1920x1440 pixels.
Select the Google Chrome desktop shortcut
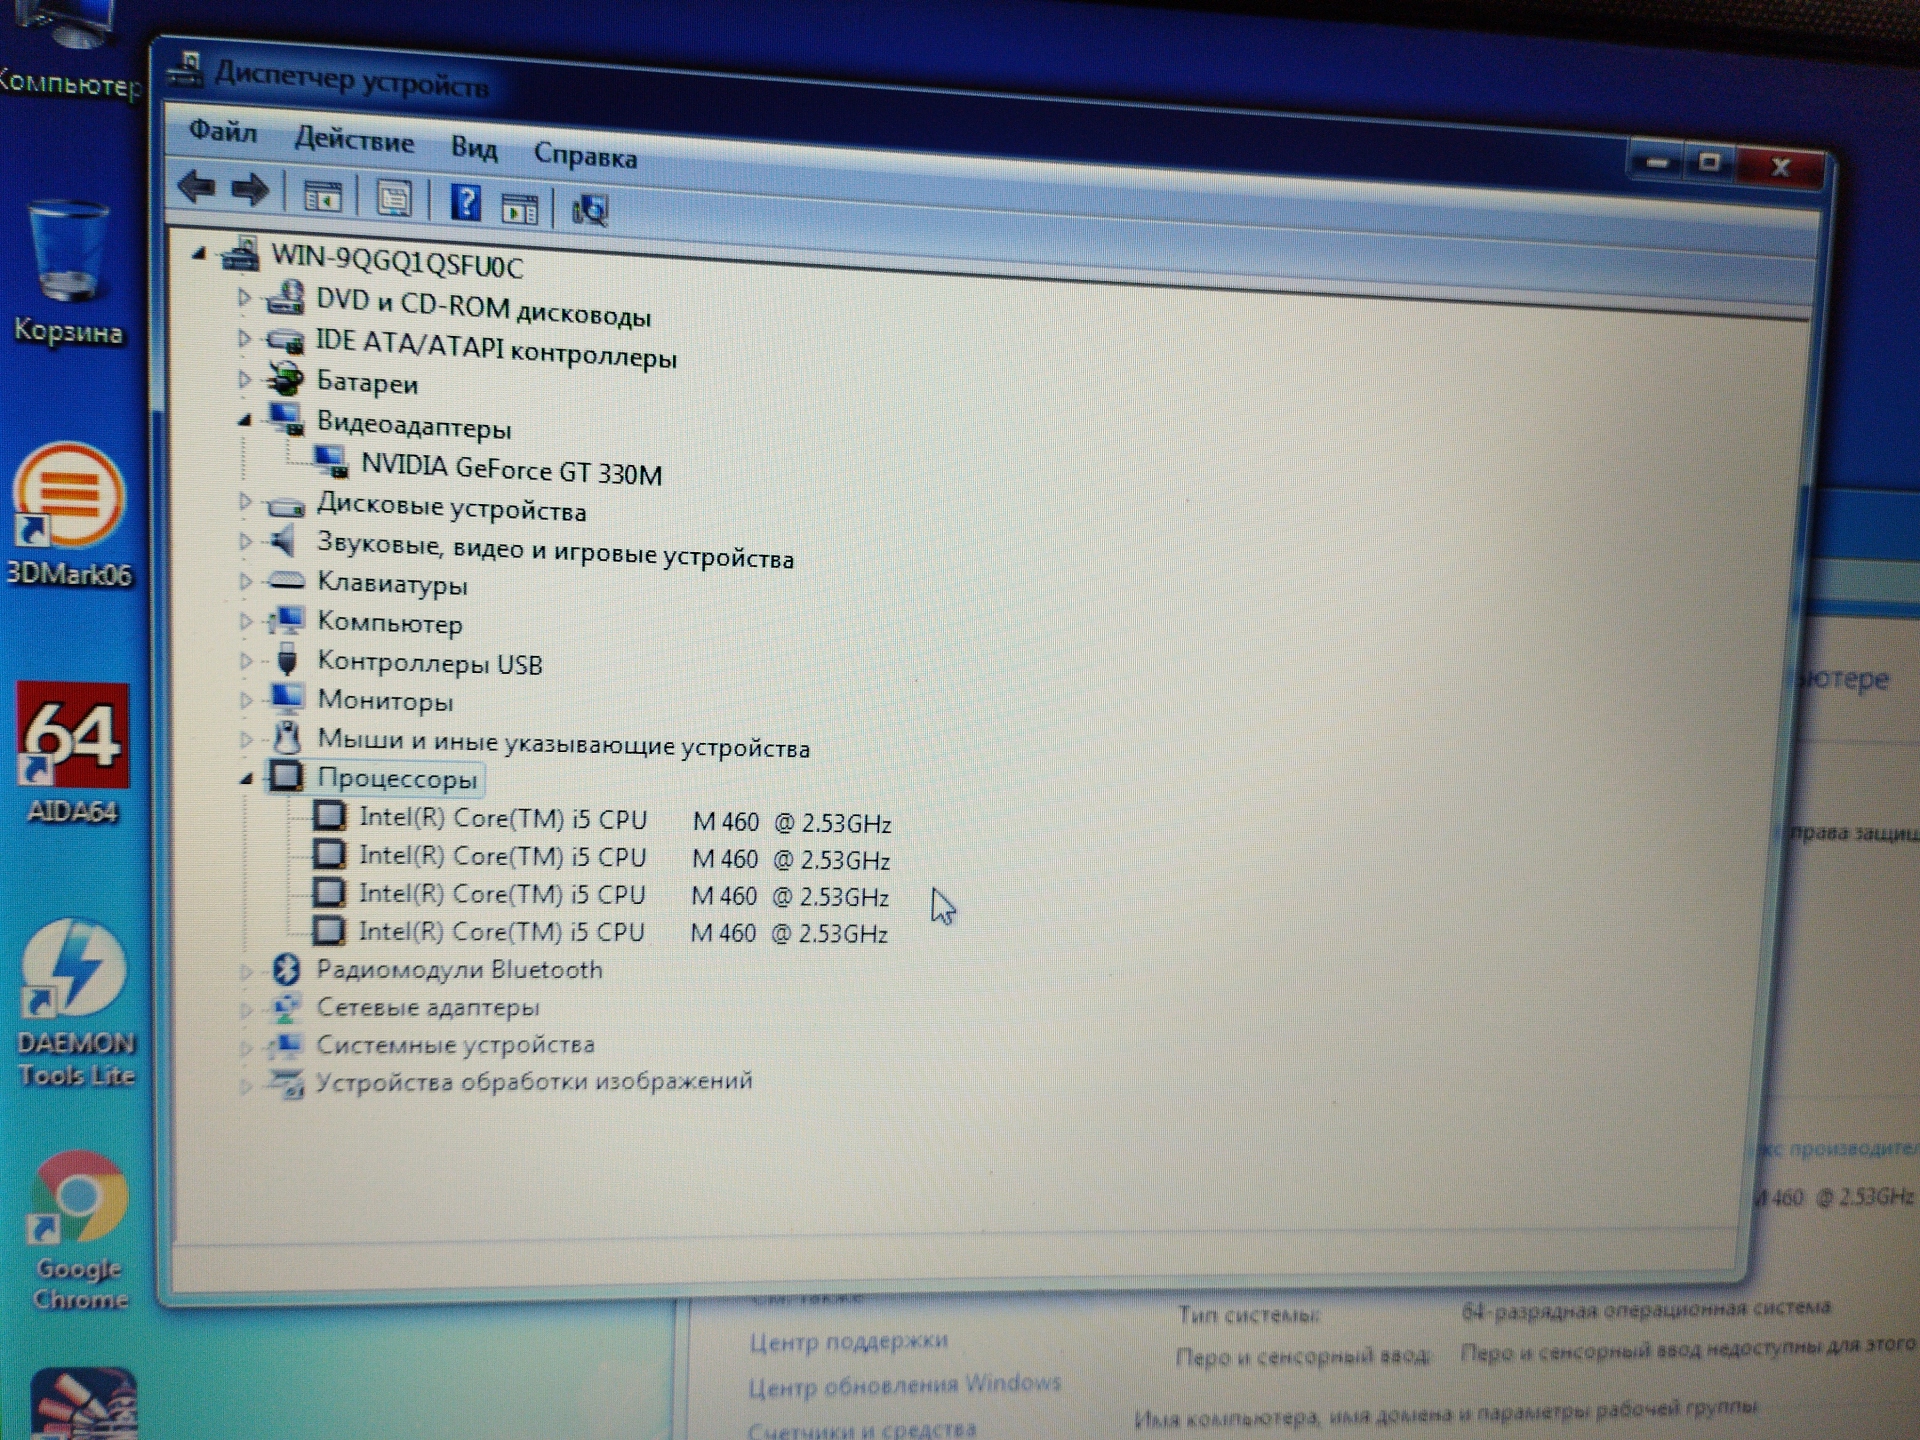click(79, 1231)
